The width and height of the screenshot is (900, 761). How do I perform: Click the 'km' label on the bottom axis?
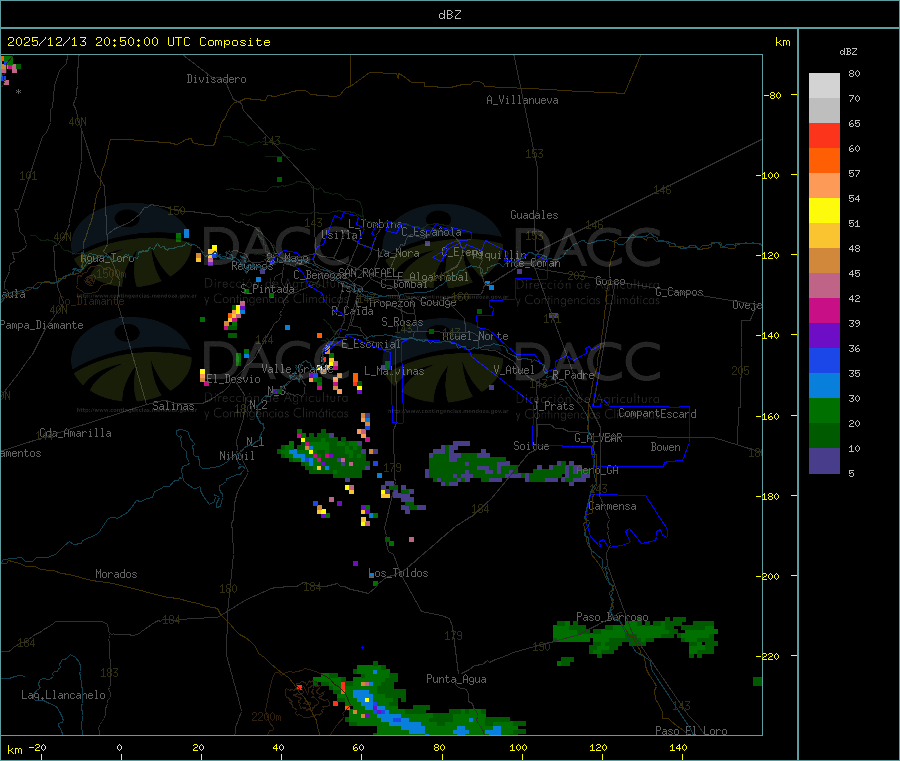click(x=14, y=750)
